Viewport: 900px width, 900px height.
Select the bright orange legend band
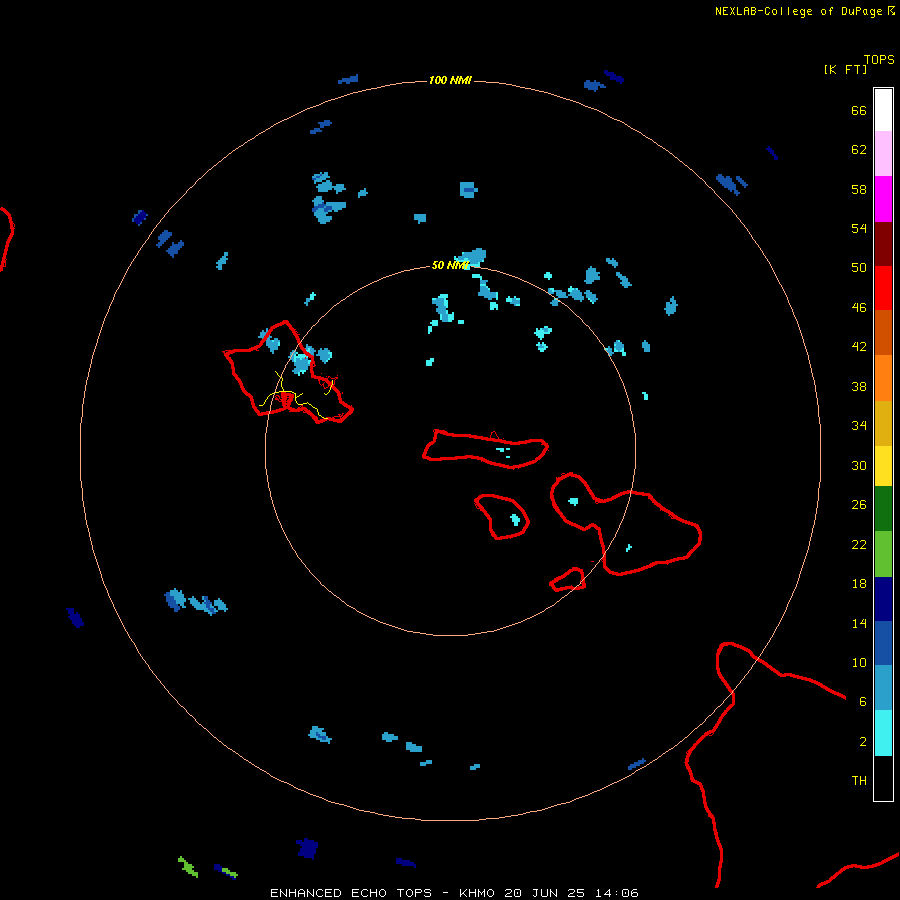[883, 378]
